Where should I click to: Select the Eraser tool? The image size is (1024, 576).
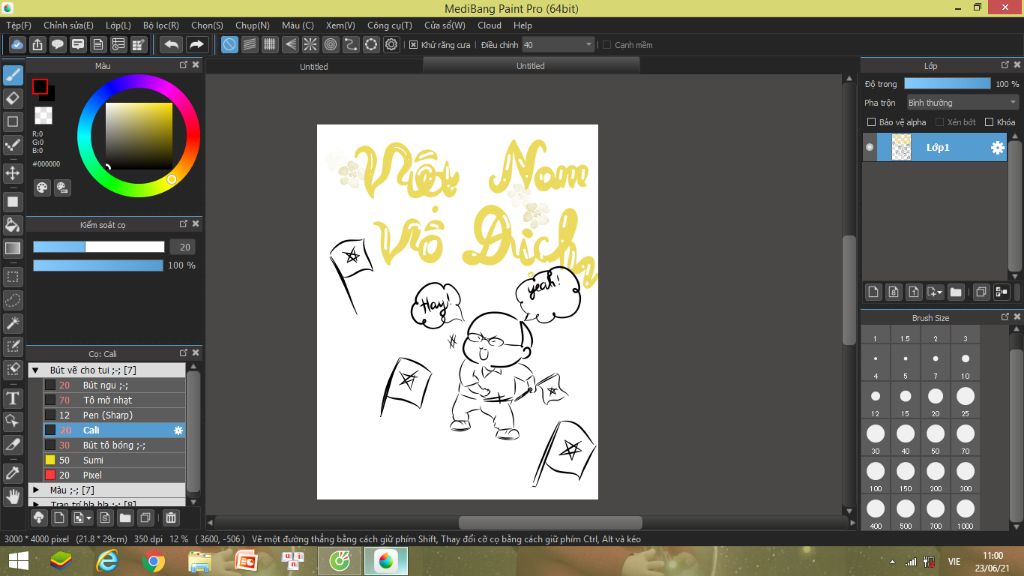click(13, 99)
